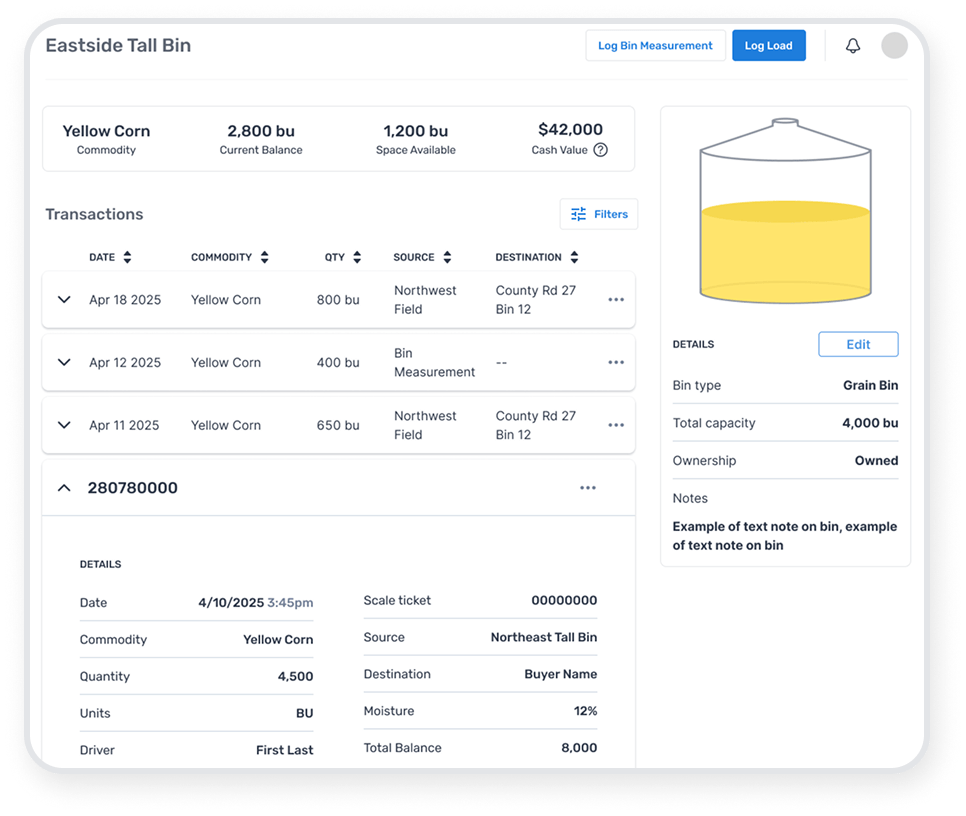Click the notification bell icon

coord(852,46)
